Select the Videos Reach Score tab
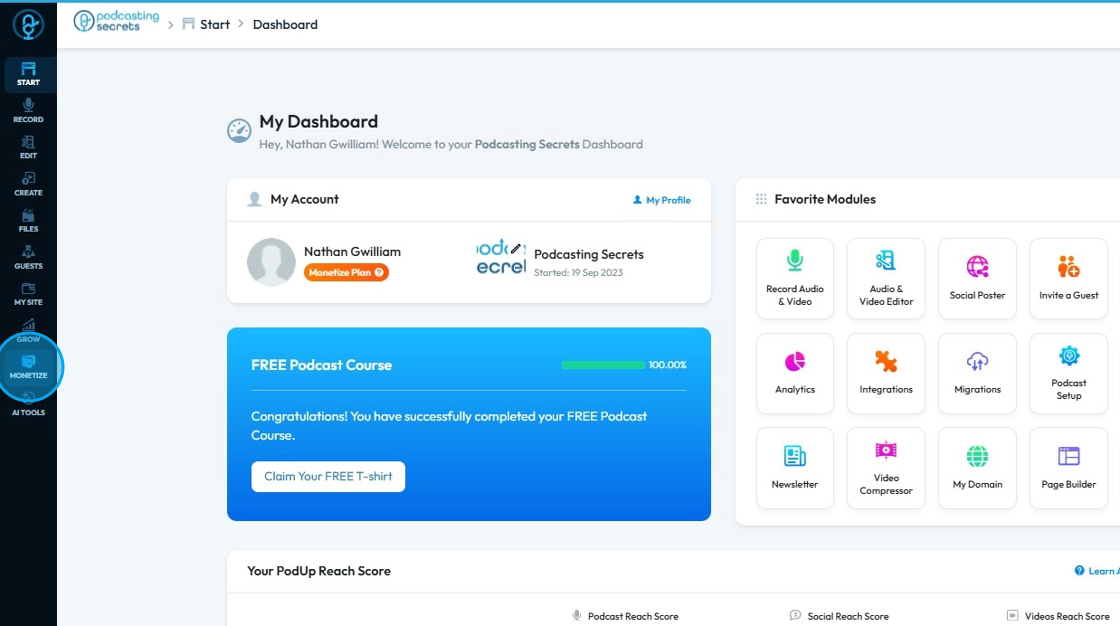This screenshot has width=1120, height=626. click(1058, 616)
